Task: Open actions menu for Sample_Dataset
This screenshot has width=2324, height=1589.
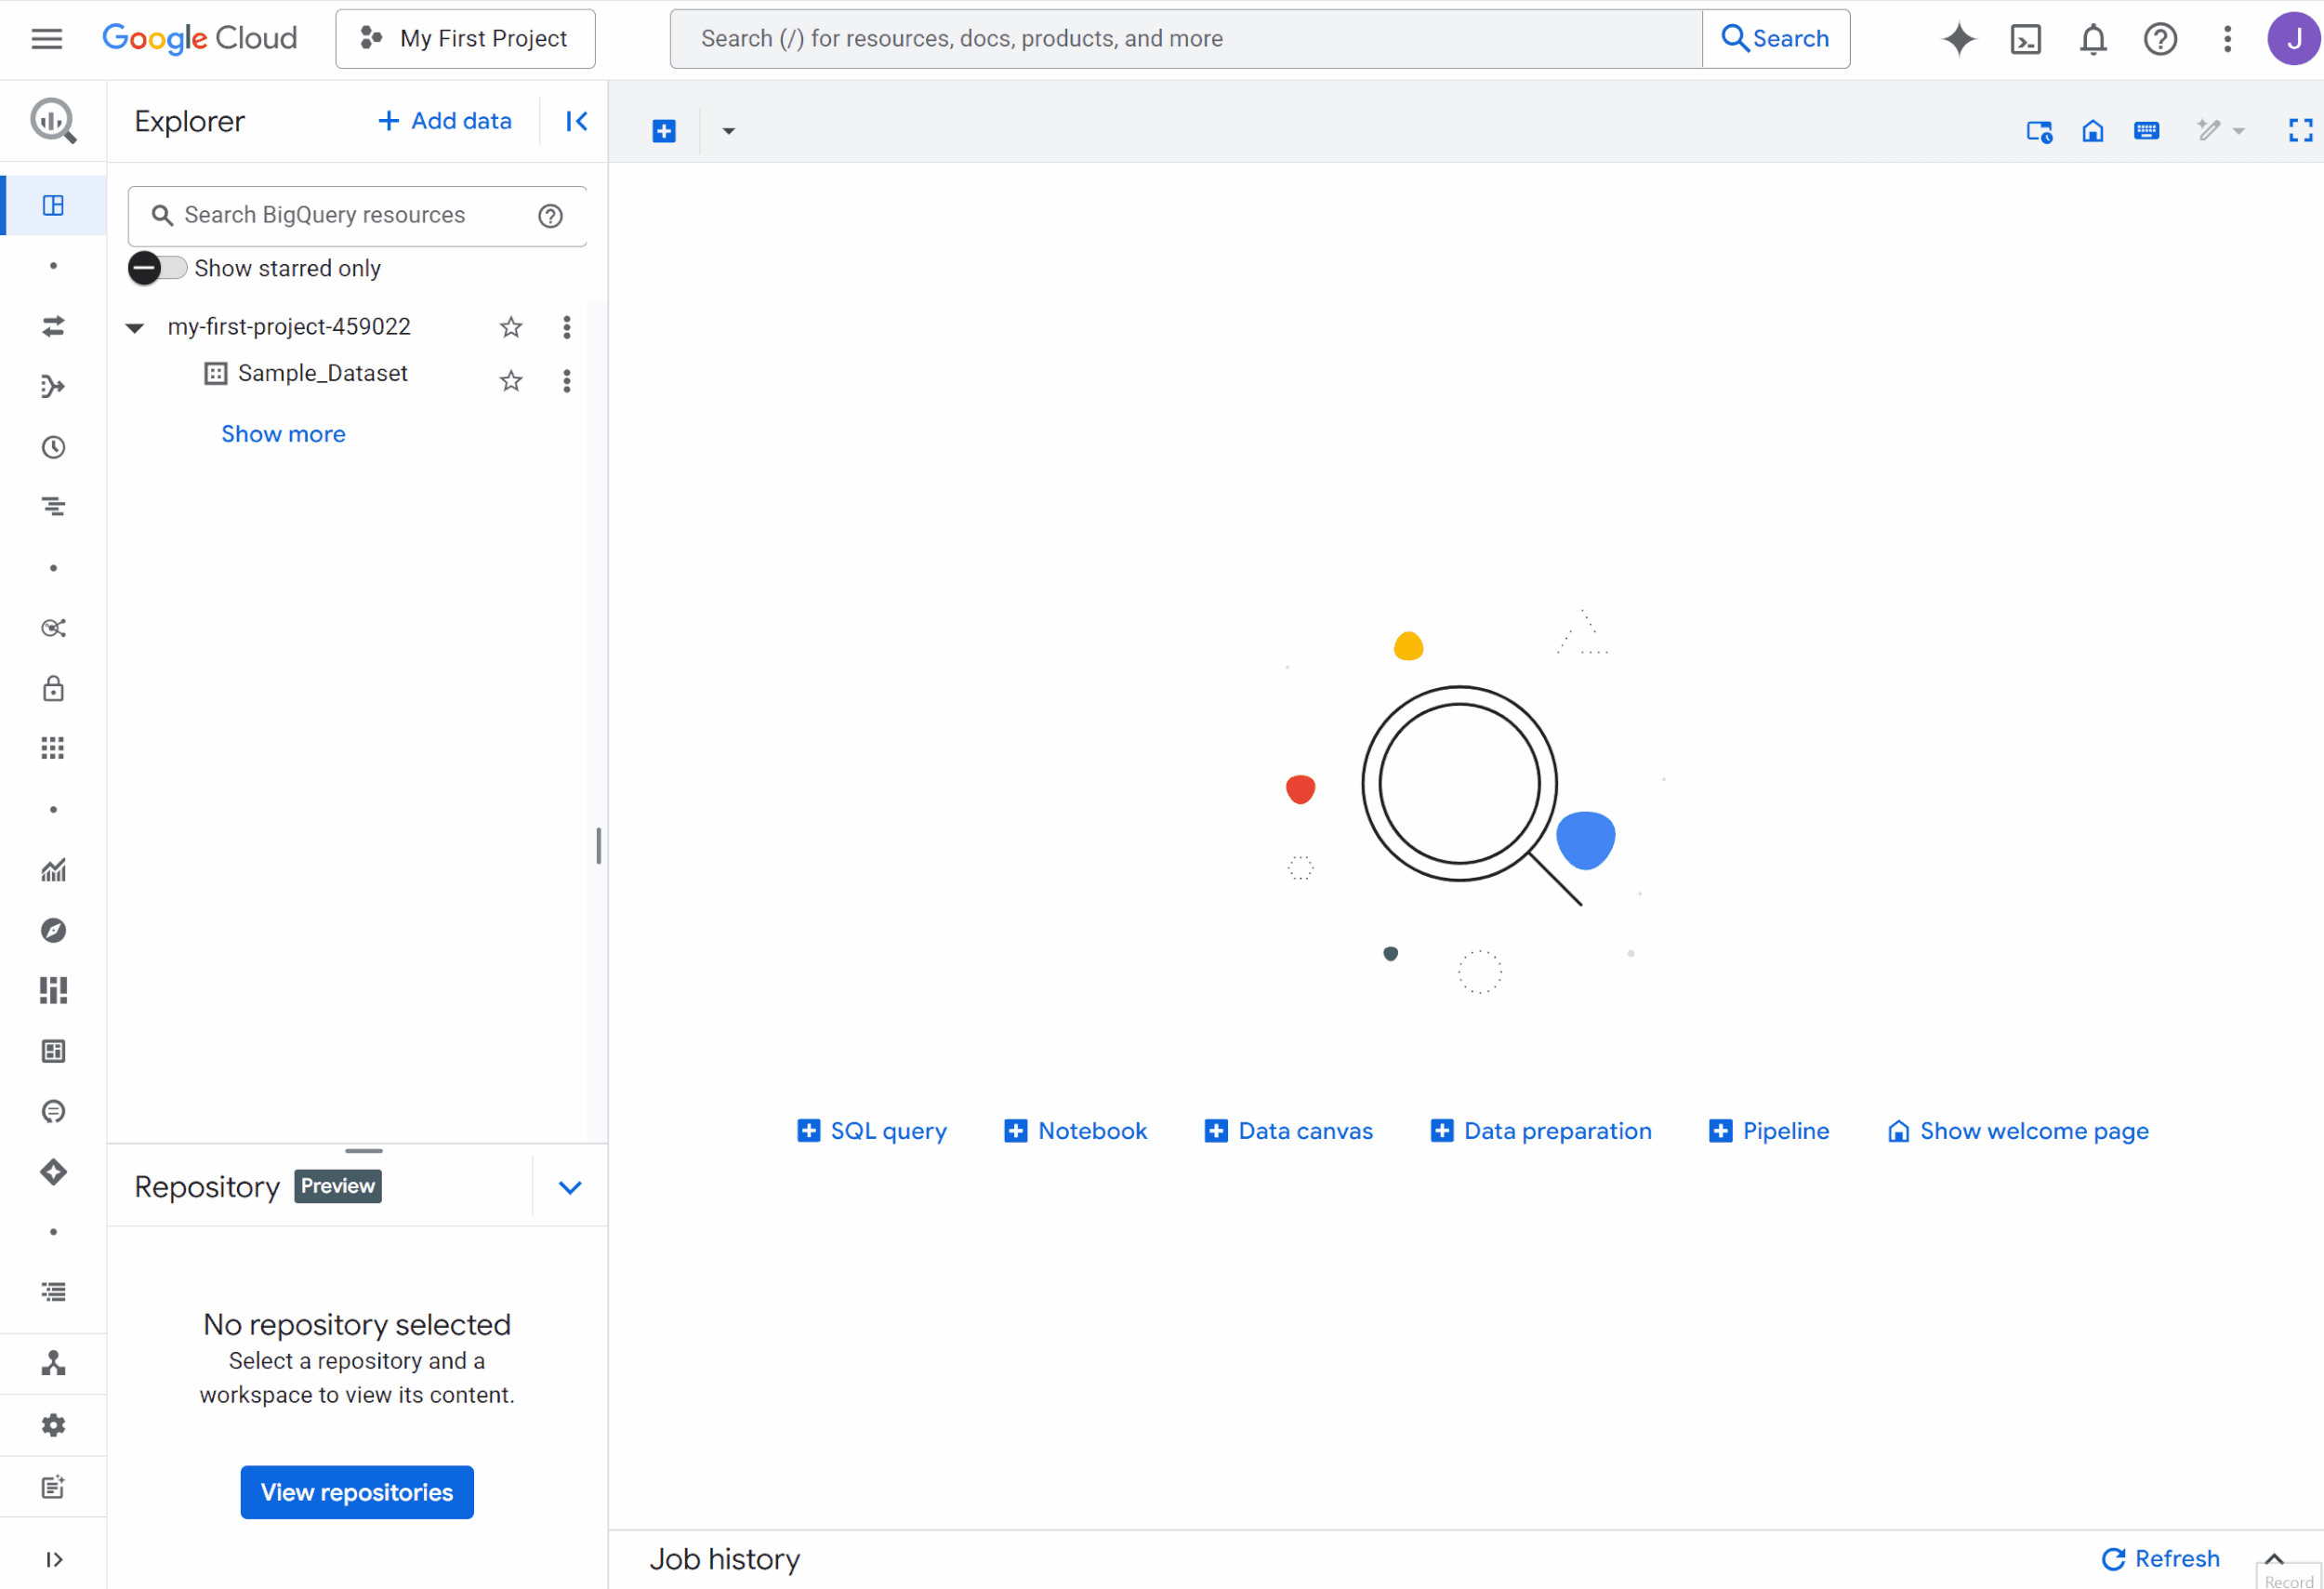Action: tap(567, 381)
